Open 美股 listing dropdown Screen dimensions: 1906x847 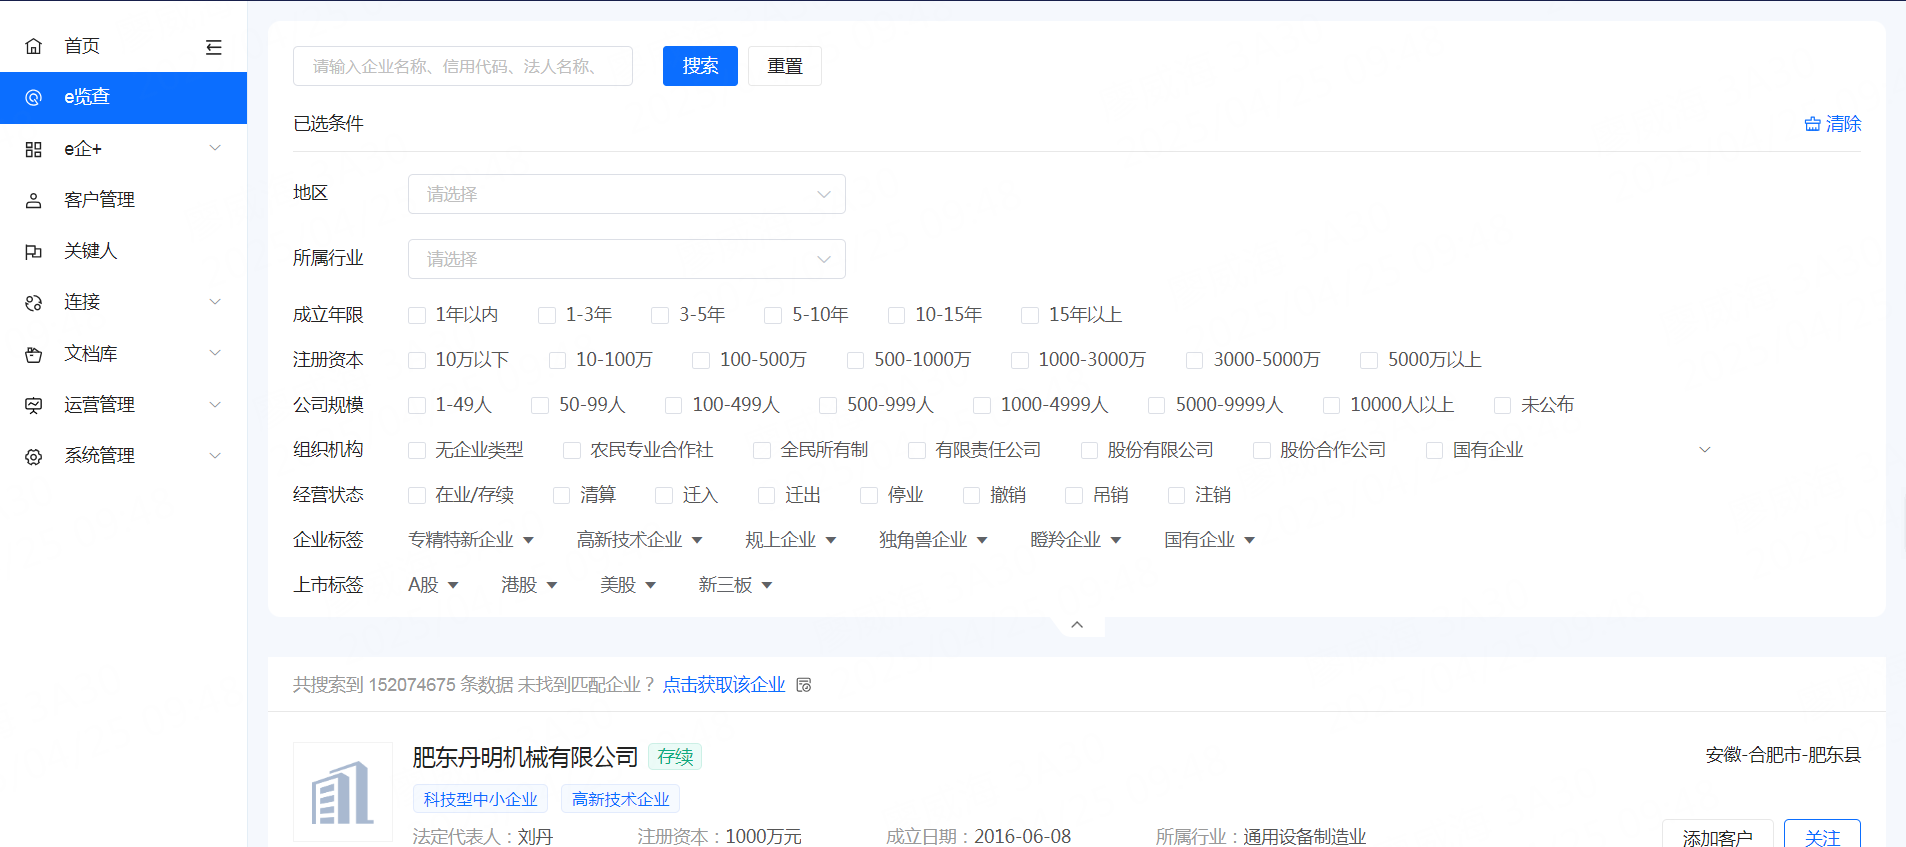click(x=628, y=585)
